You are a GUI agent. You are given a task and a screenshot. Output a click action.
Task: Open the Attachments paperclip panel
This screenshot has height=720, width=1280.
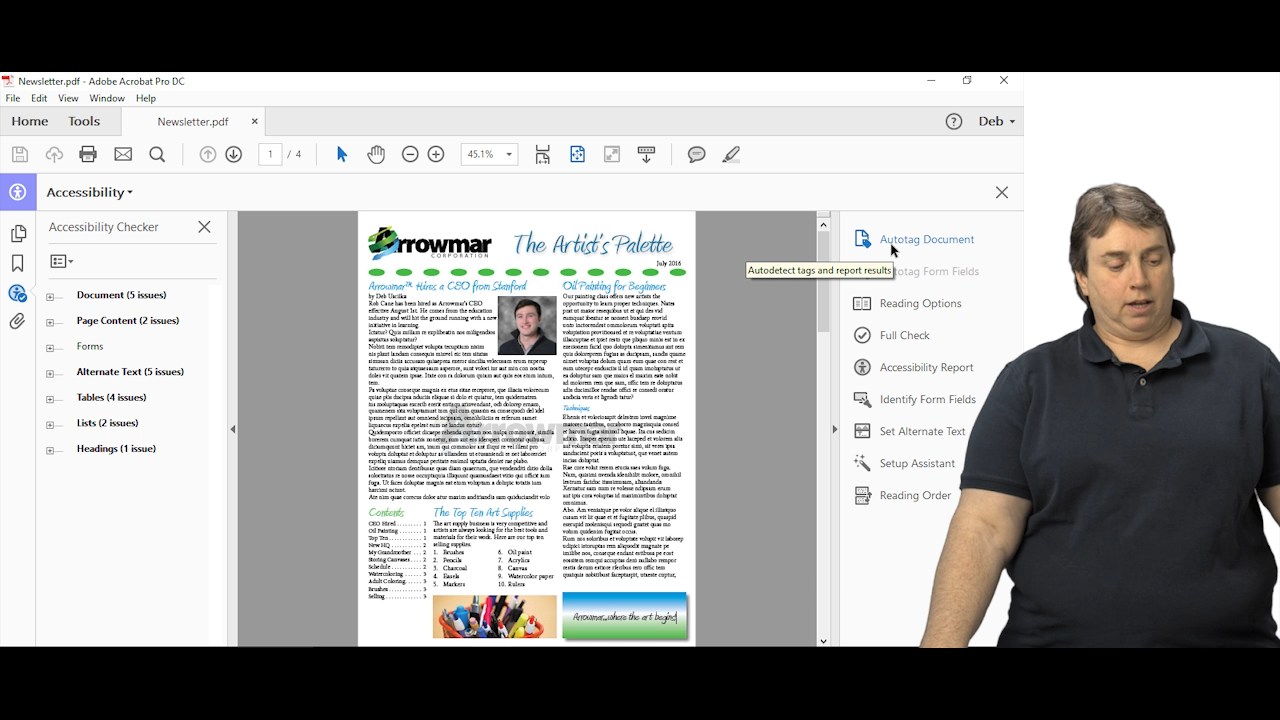coord(18,322)
